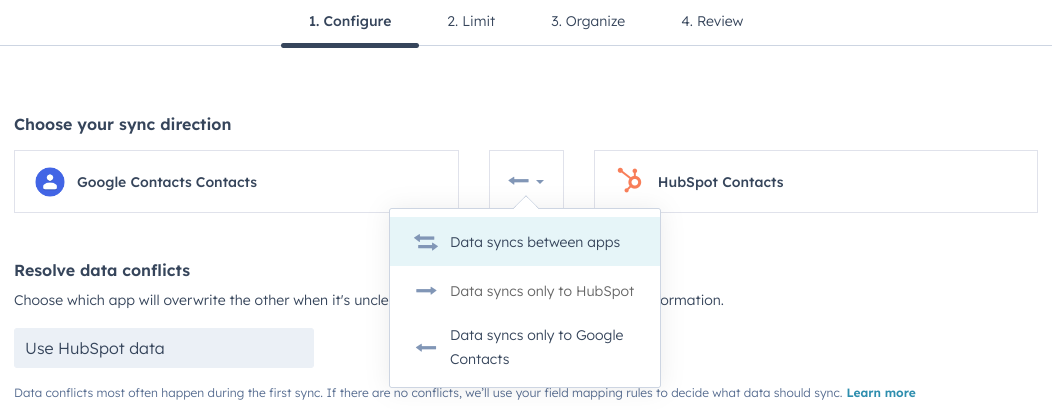Click the Choose your sync direction heading
1052x410 pixels.
[x=123, y=125]
